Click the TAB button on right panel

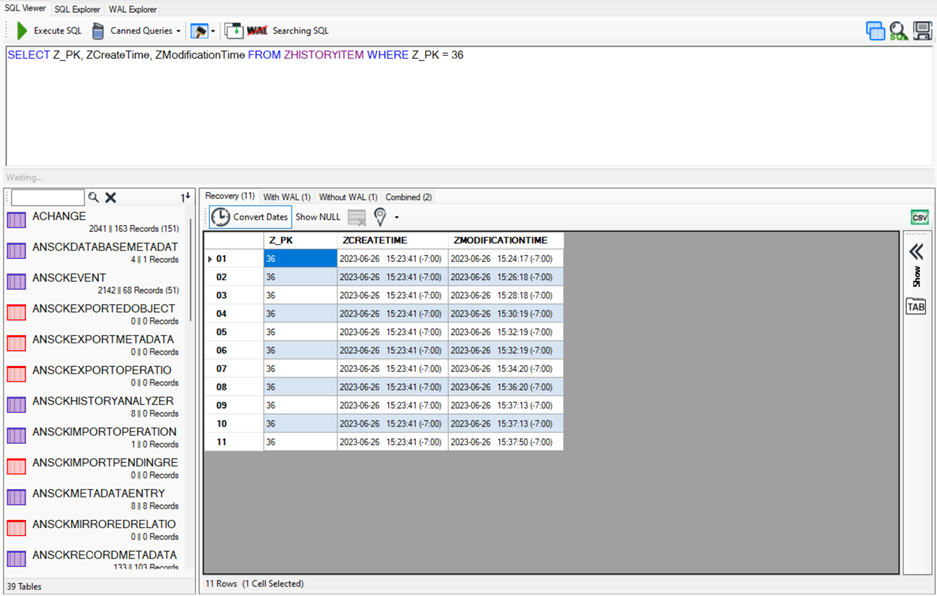[x=915, y=307]
